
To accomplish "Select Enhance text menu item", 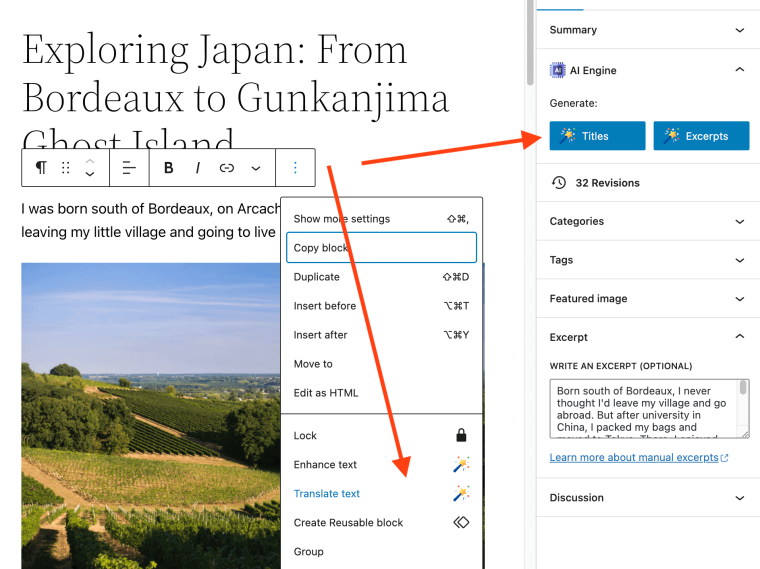I will pos(381,464).
